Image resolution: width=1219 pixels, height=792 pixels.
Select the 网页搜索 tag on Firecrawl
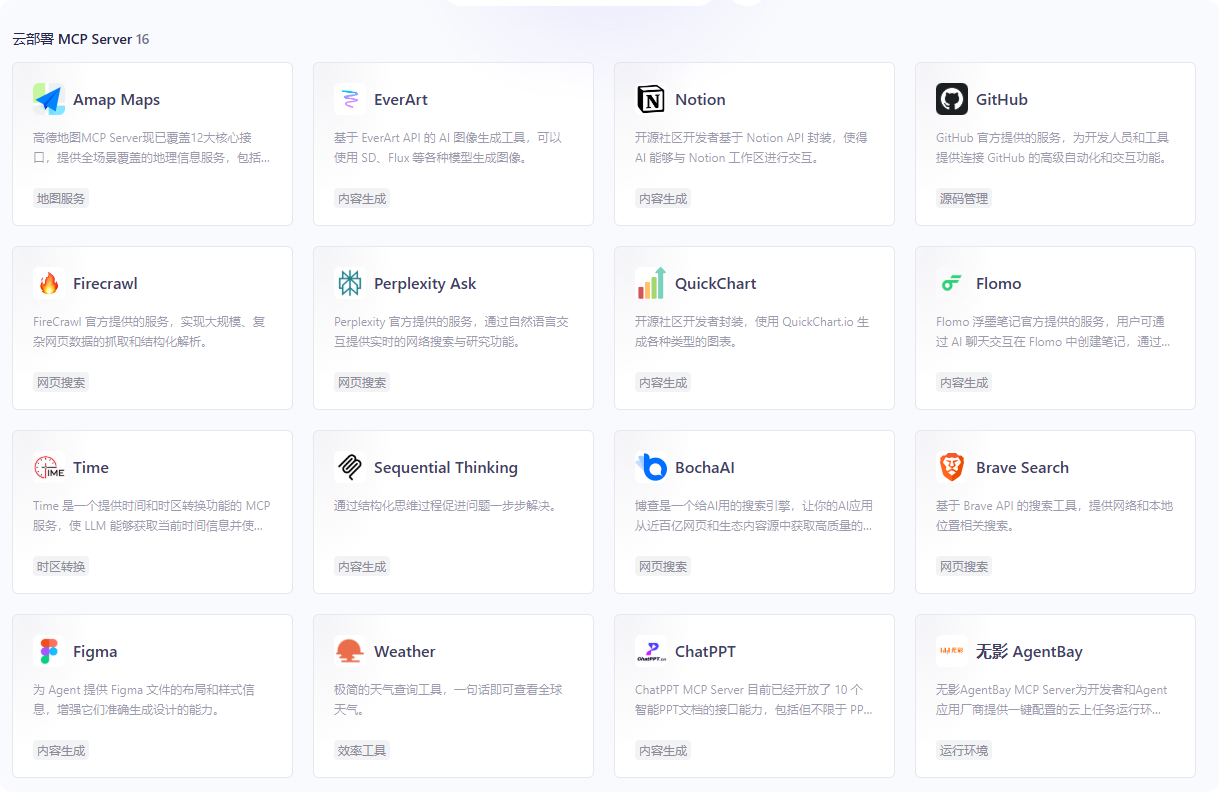click(61, 382)
